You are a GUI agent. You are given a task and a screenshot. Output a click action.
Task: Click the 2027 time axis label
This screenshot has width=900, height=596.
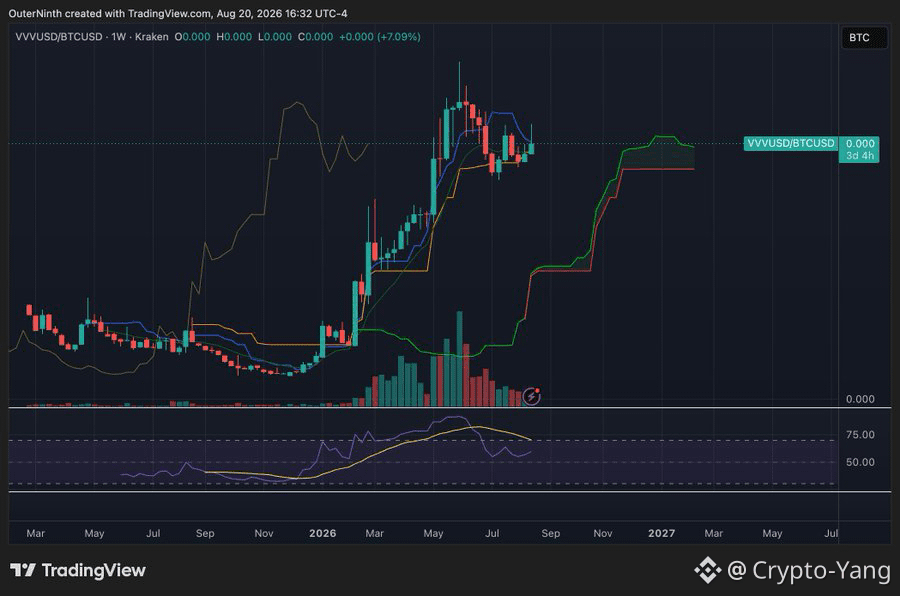click(x=662, y=533)
